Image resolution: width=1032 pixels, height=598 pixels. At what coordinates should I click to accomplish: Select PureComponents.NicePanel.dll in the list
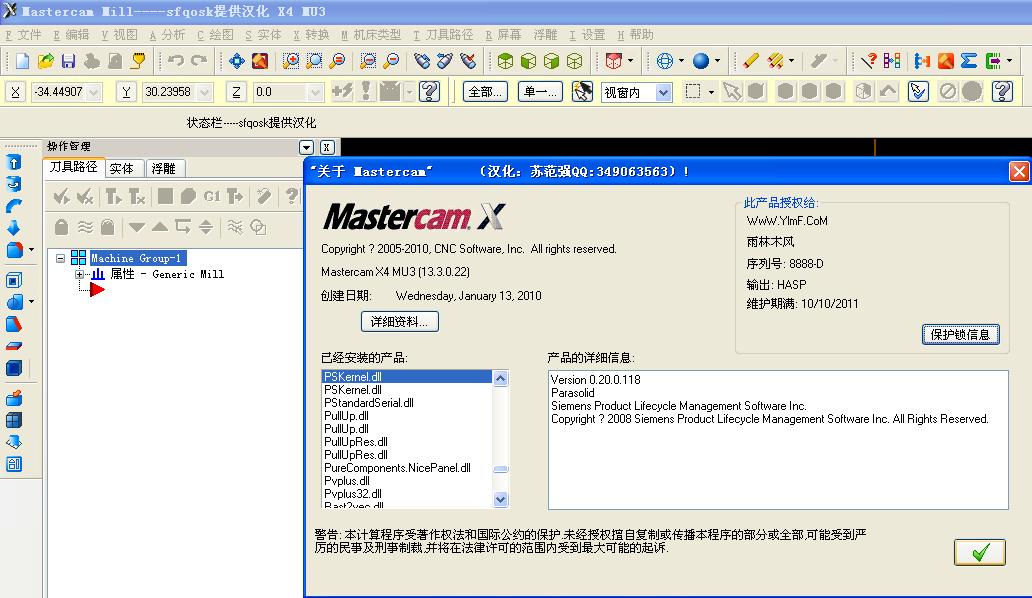[x=397, y=468]
